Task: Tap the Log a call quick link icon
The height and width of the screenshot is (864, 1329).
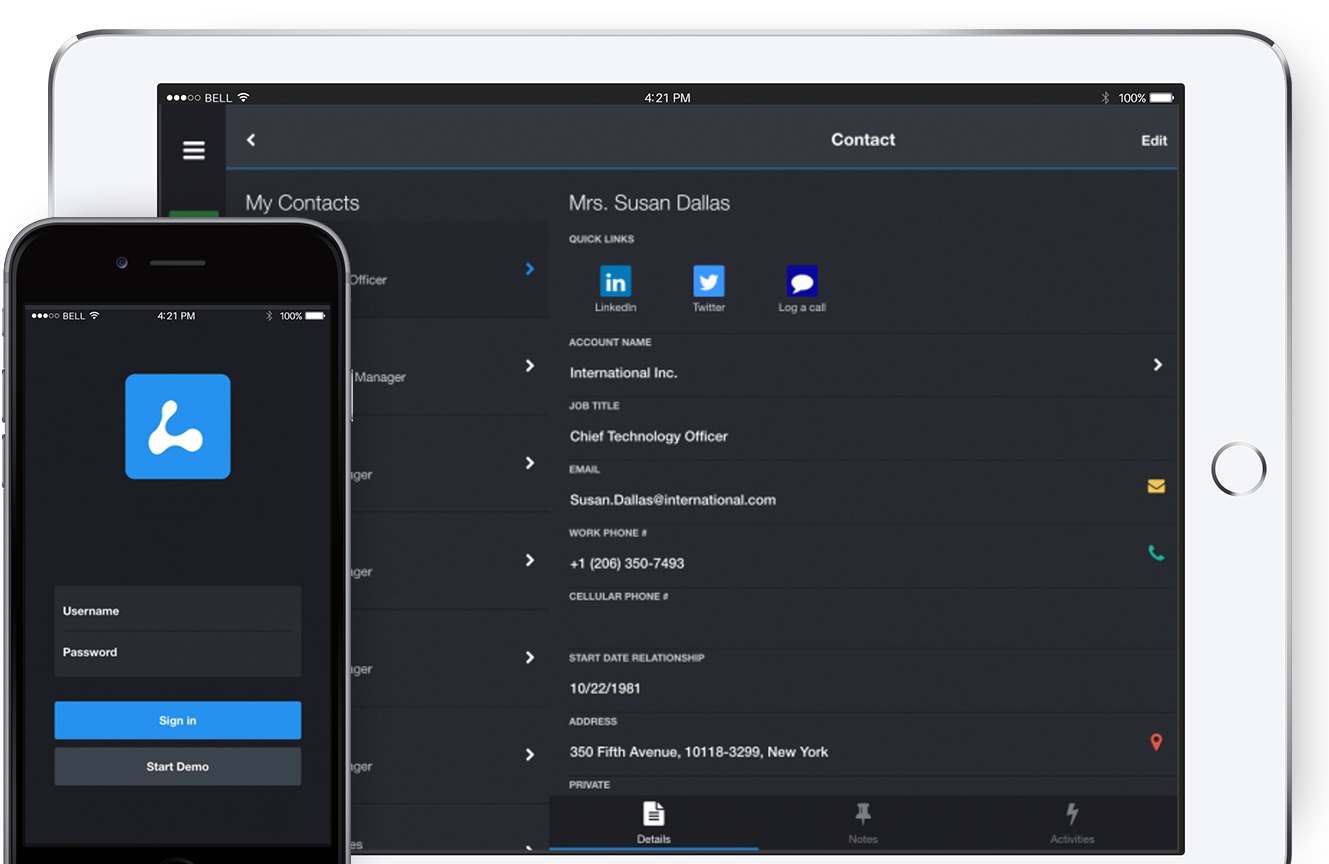Action: [x=801, y=283]
